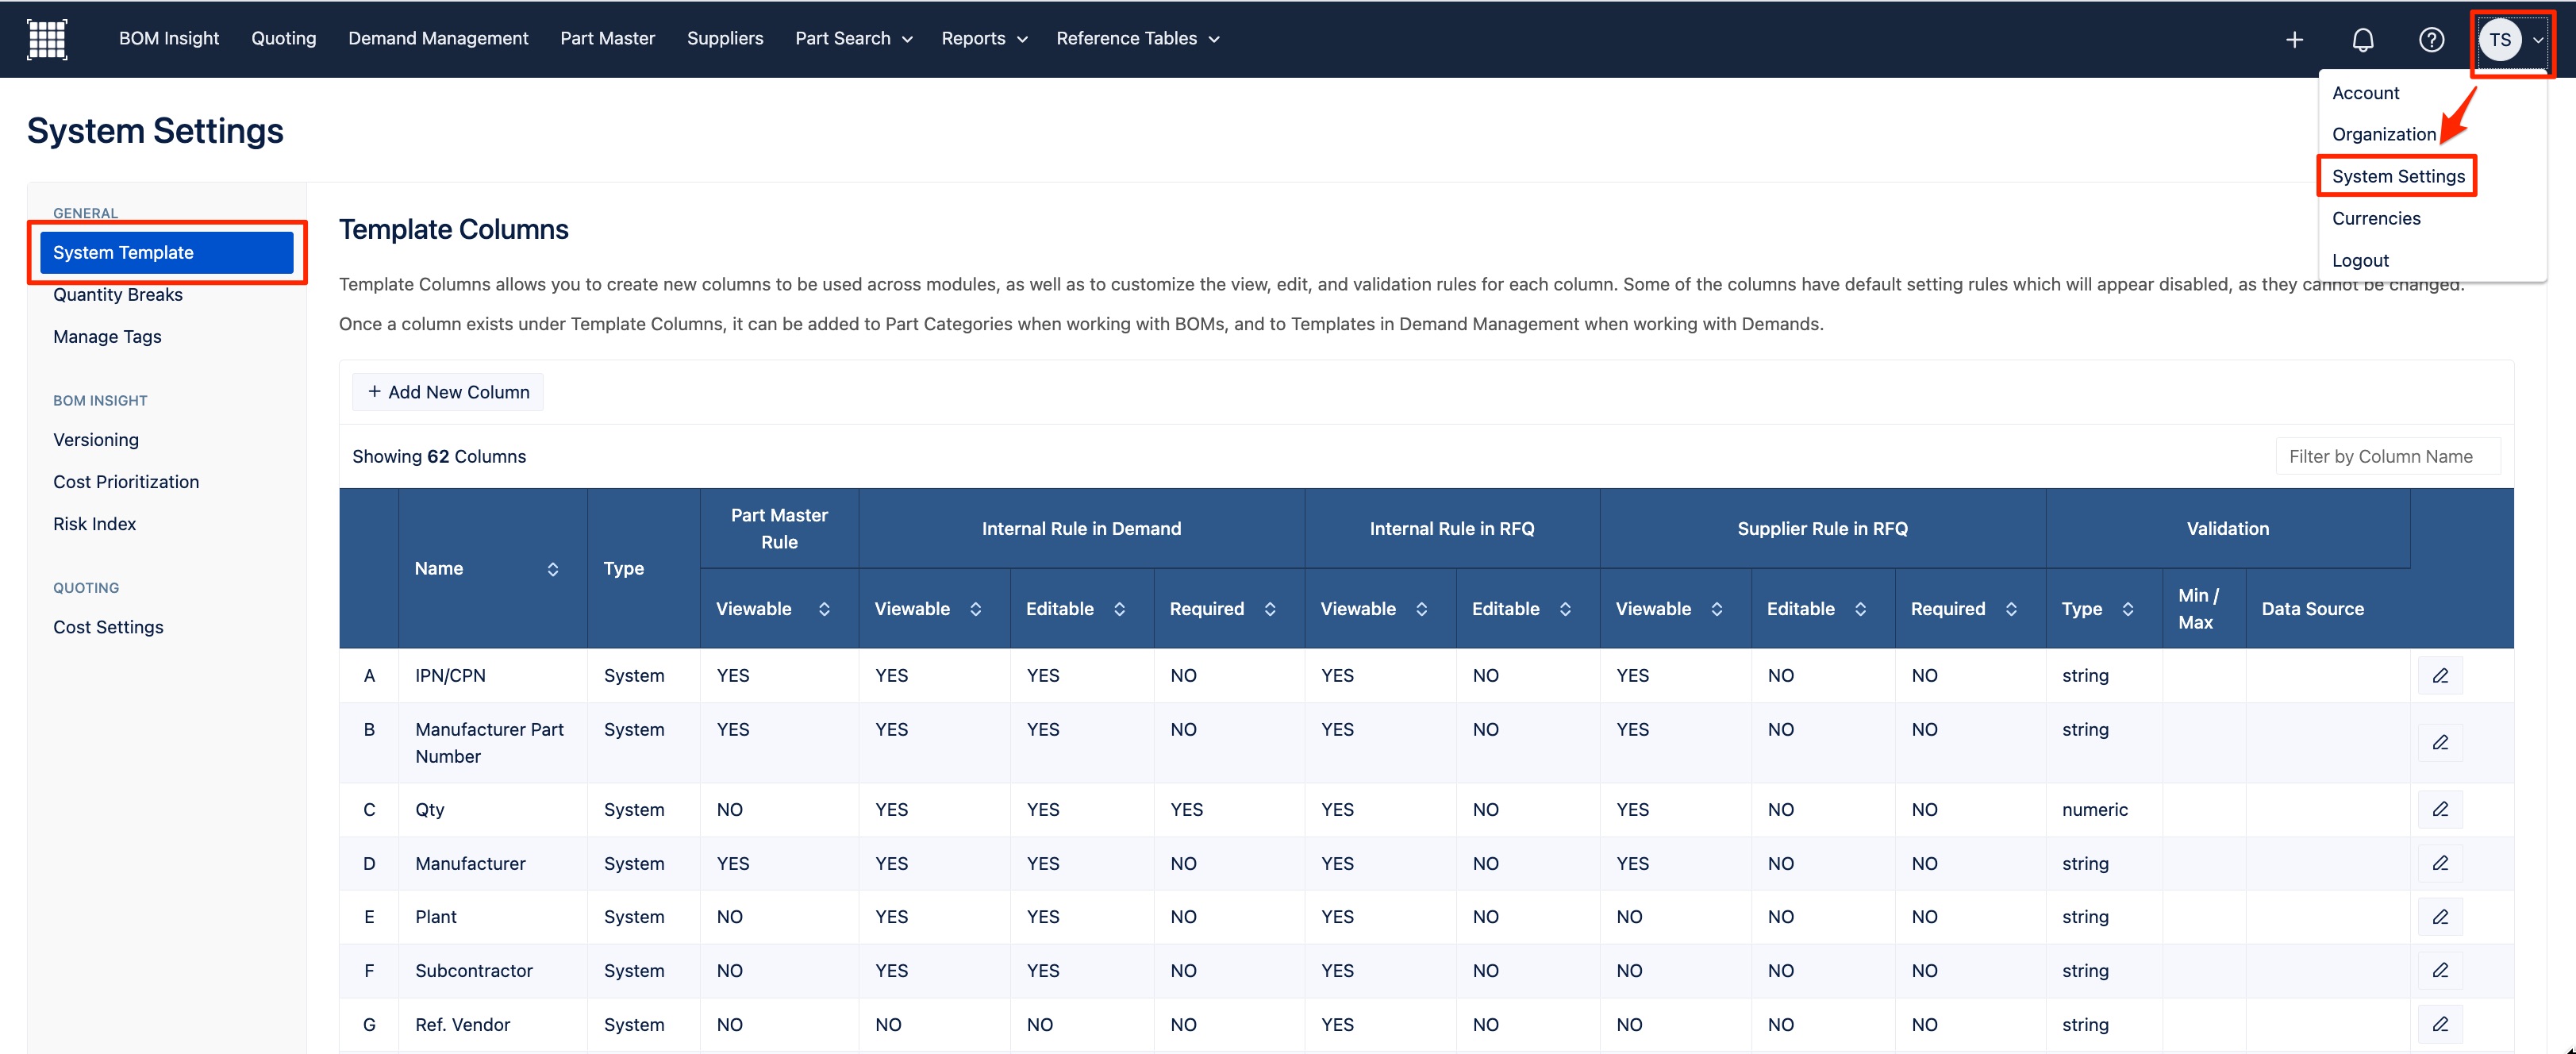Select Organization in user menu

click(2384, 134)
